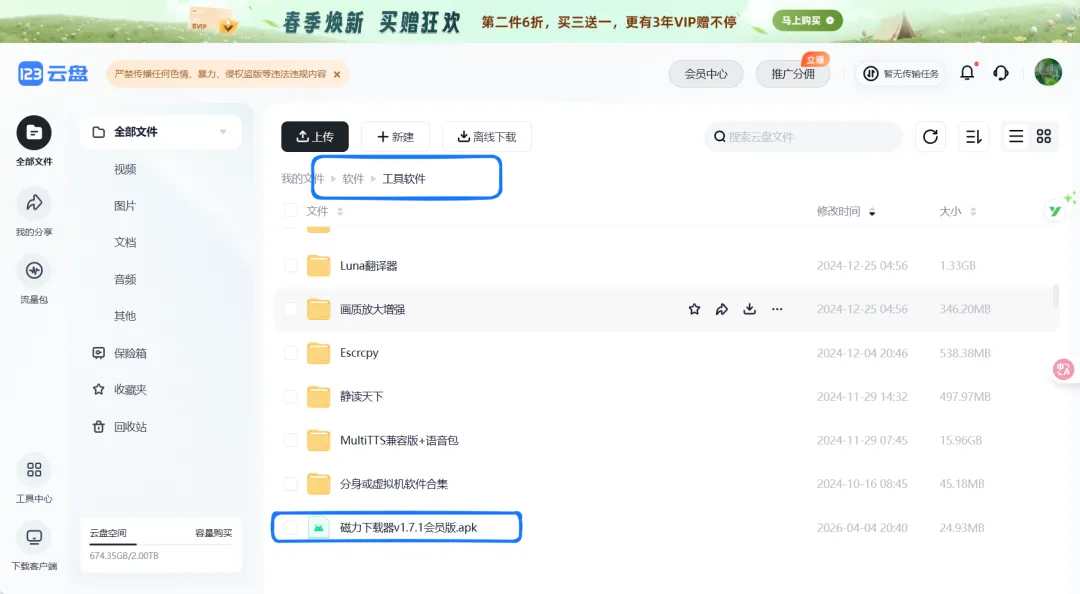Open the 静读天下 folder name
The image size is (1080, 594).
coord(362,397)
